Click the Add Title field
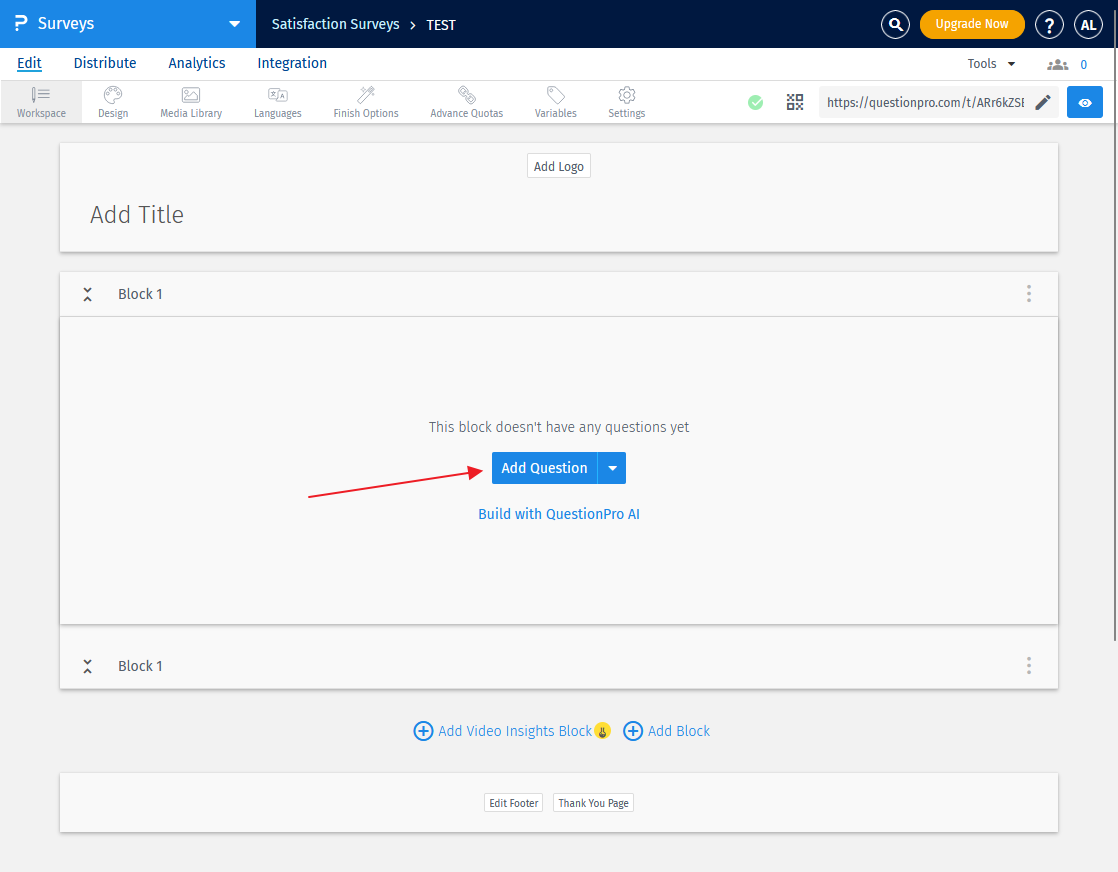This screenshot has height=872, width=1118. point(137,215)
